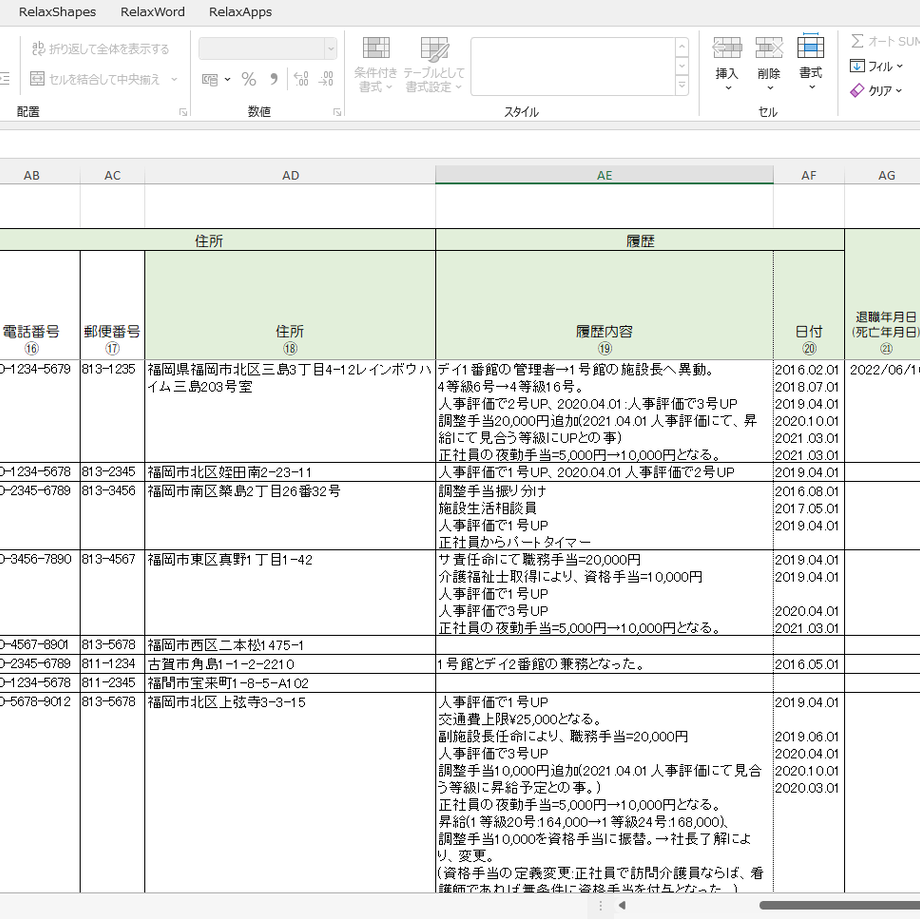Screen dimensions: 920x920
Task: Expand 削除 dropdown arrow
Action: [x=770, y=88]
